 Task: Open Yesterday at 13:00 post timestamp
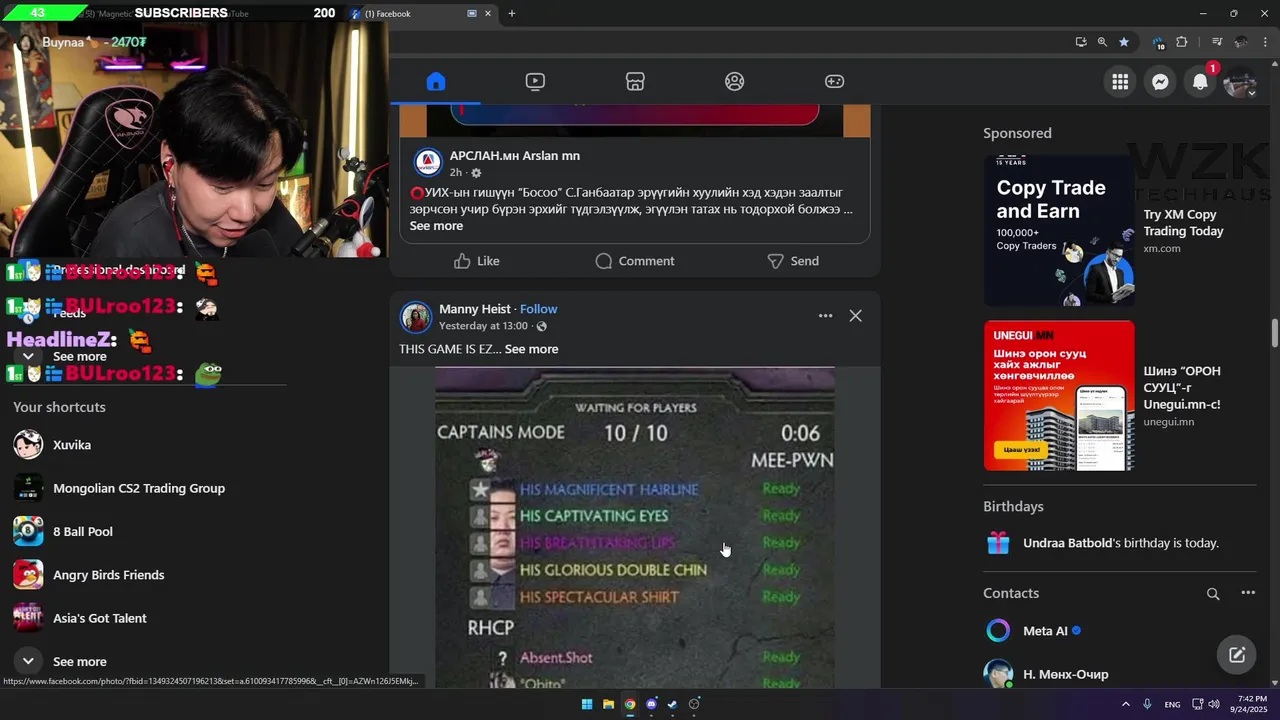[483, 326]
